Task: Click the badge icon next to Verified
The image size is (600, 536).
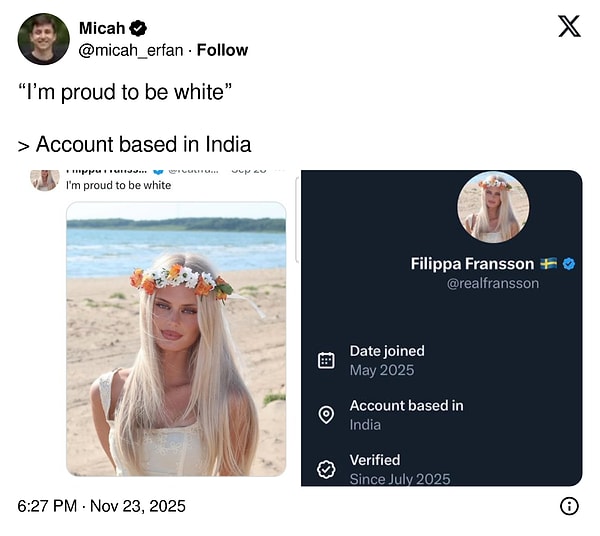Action: click(x=326, y=469)
